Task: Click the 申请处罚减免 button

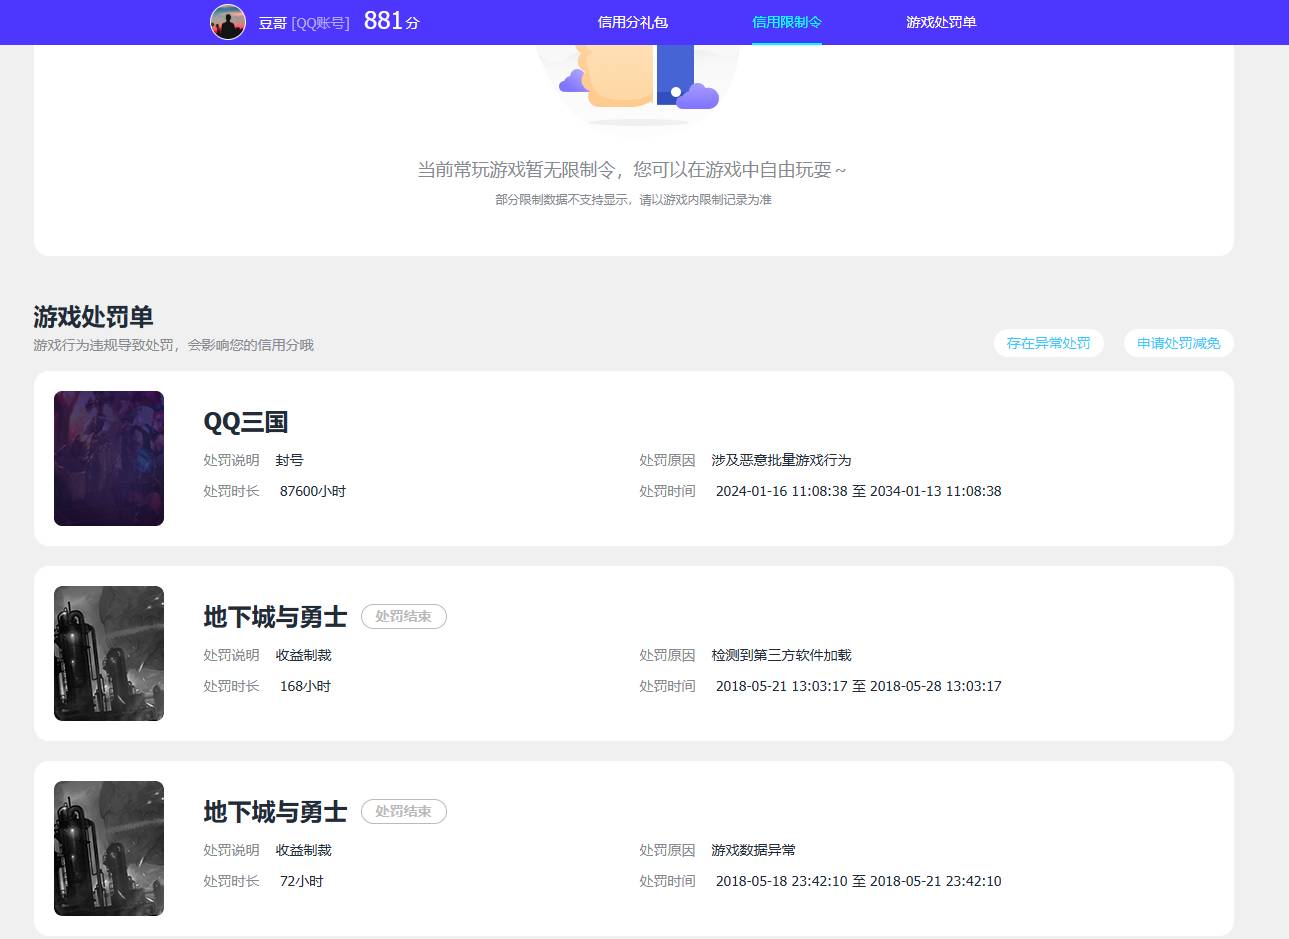Action: [1178, 342]
